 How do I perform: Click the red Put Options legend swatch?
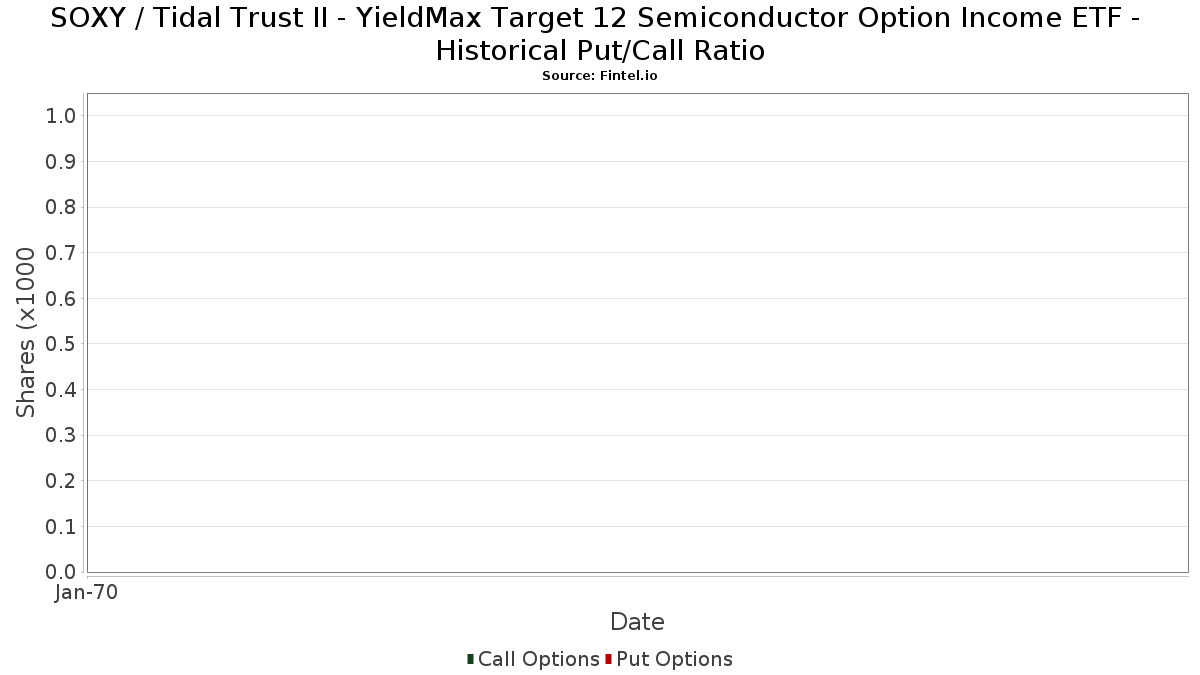608,659
